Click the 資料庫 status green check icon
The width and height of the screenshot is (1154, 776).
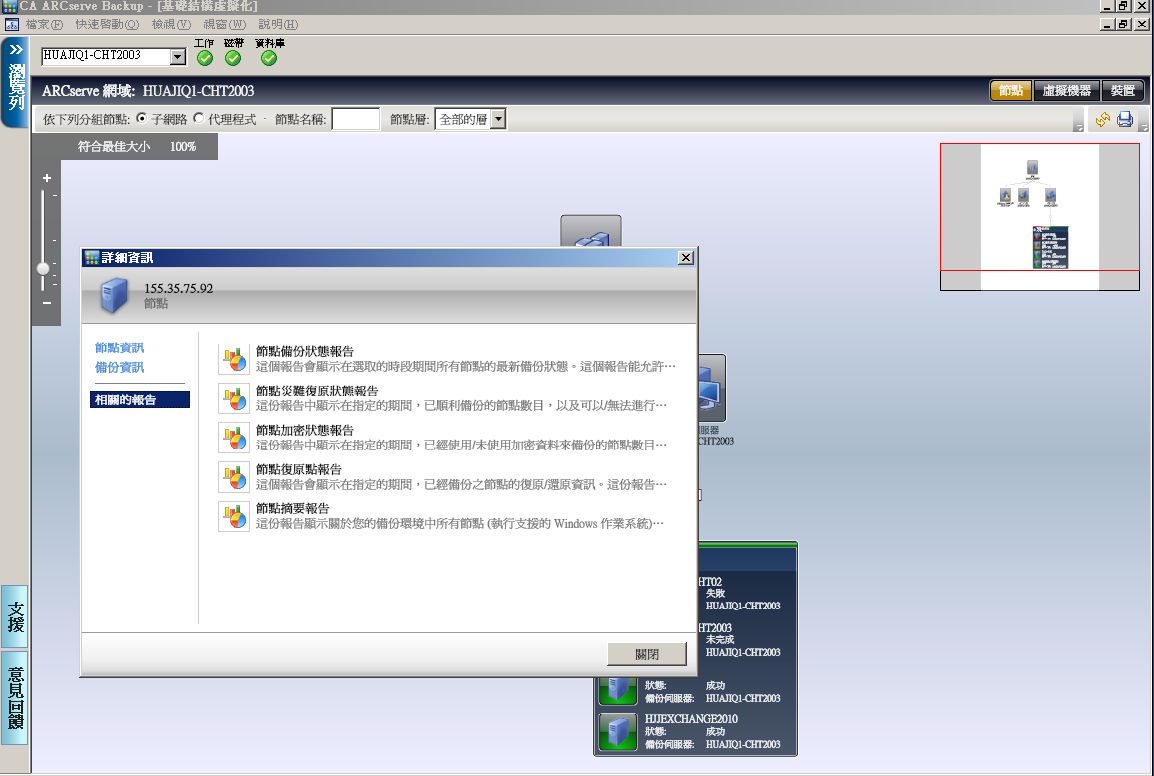coord(269,58)
